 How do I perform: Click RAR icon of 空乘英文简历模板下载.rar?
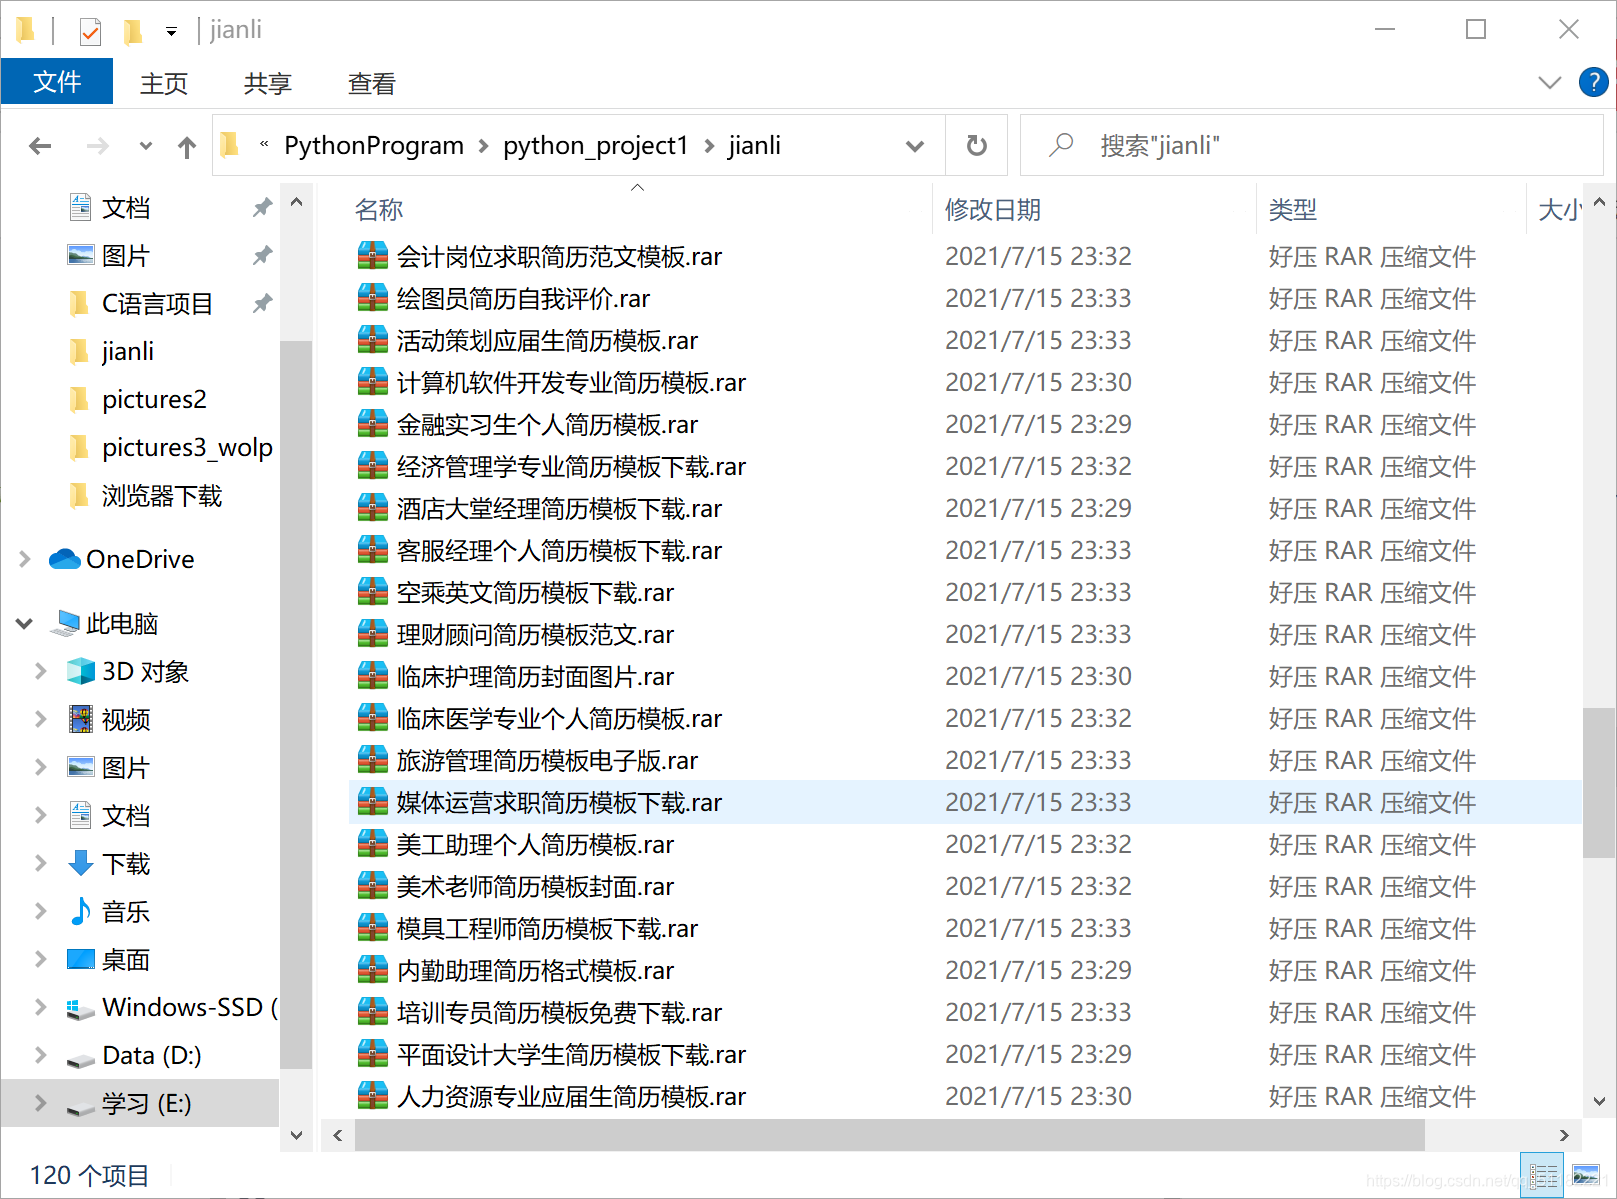[373, 592]
